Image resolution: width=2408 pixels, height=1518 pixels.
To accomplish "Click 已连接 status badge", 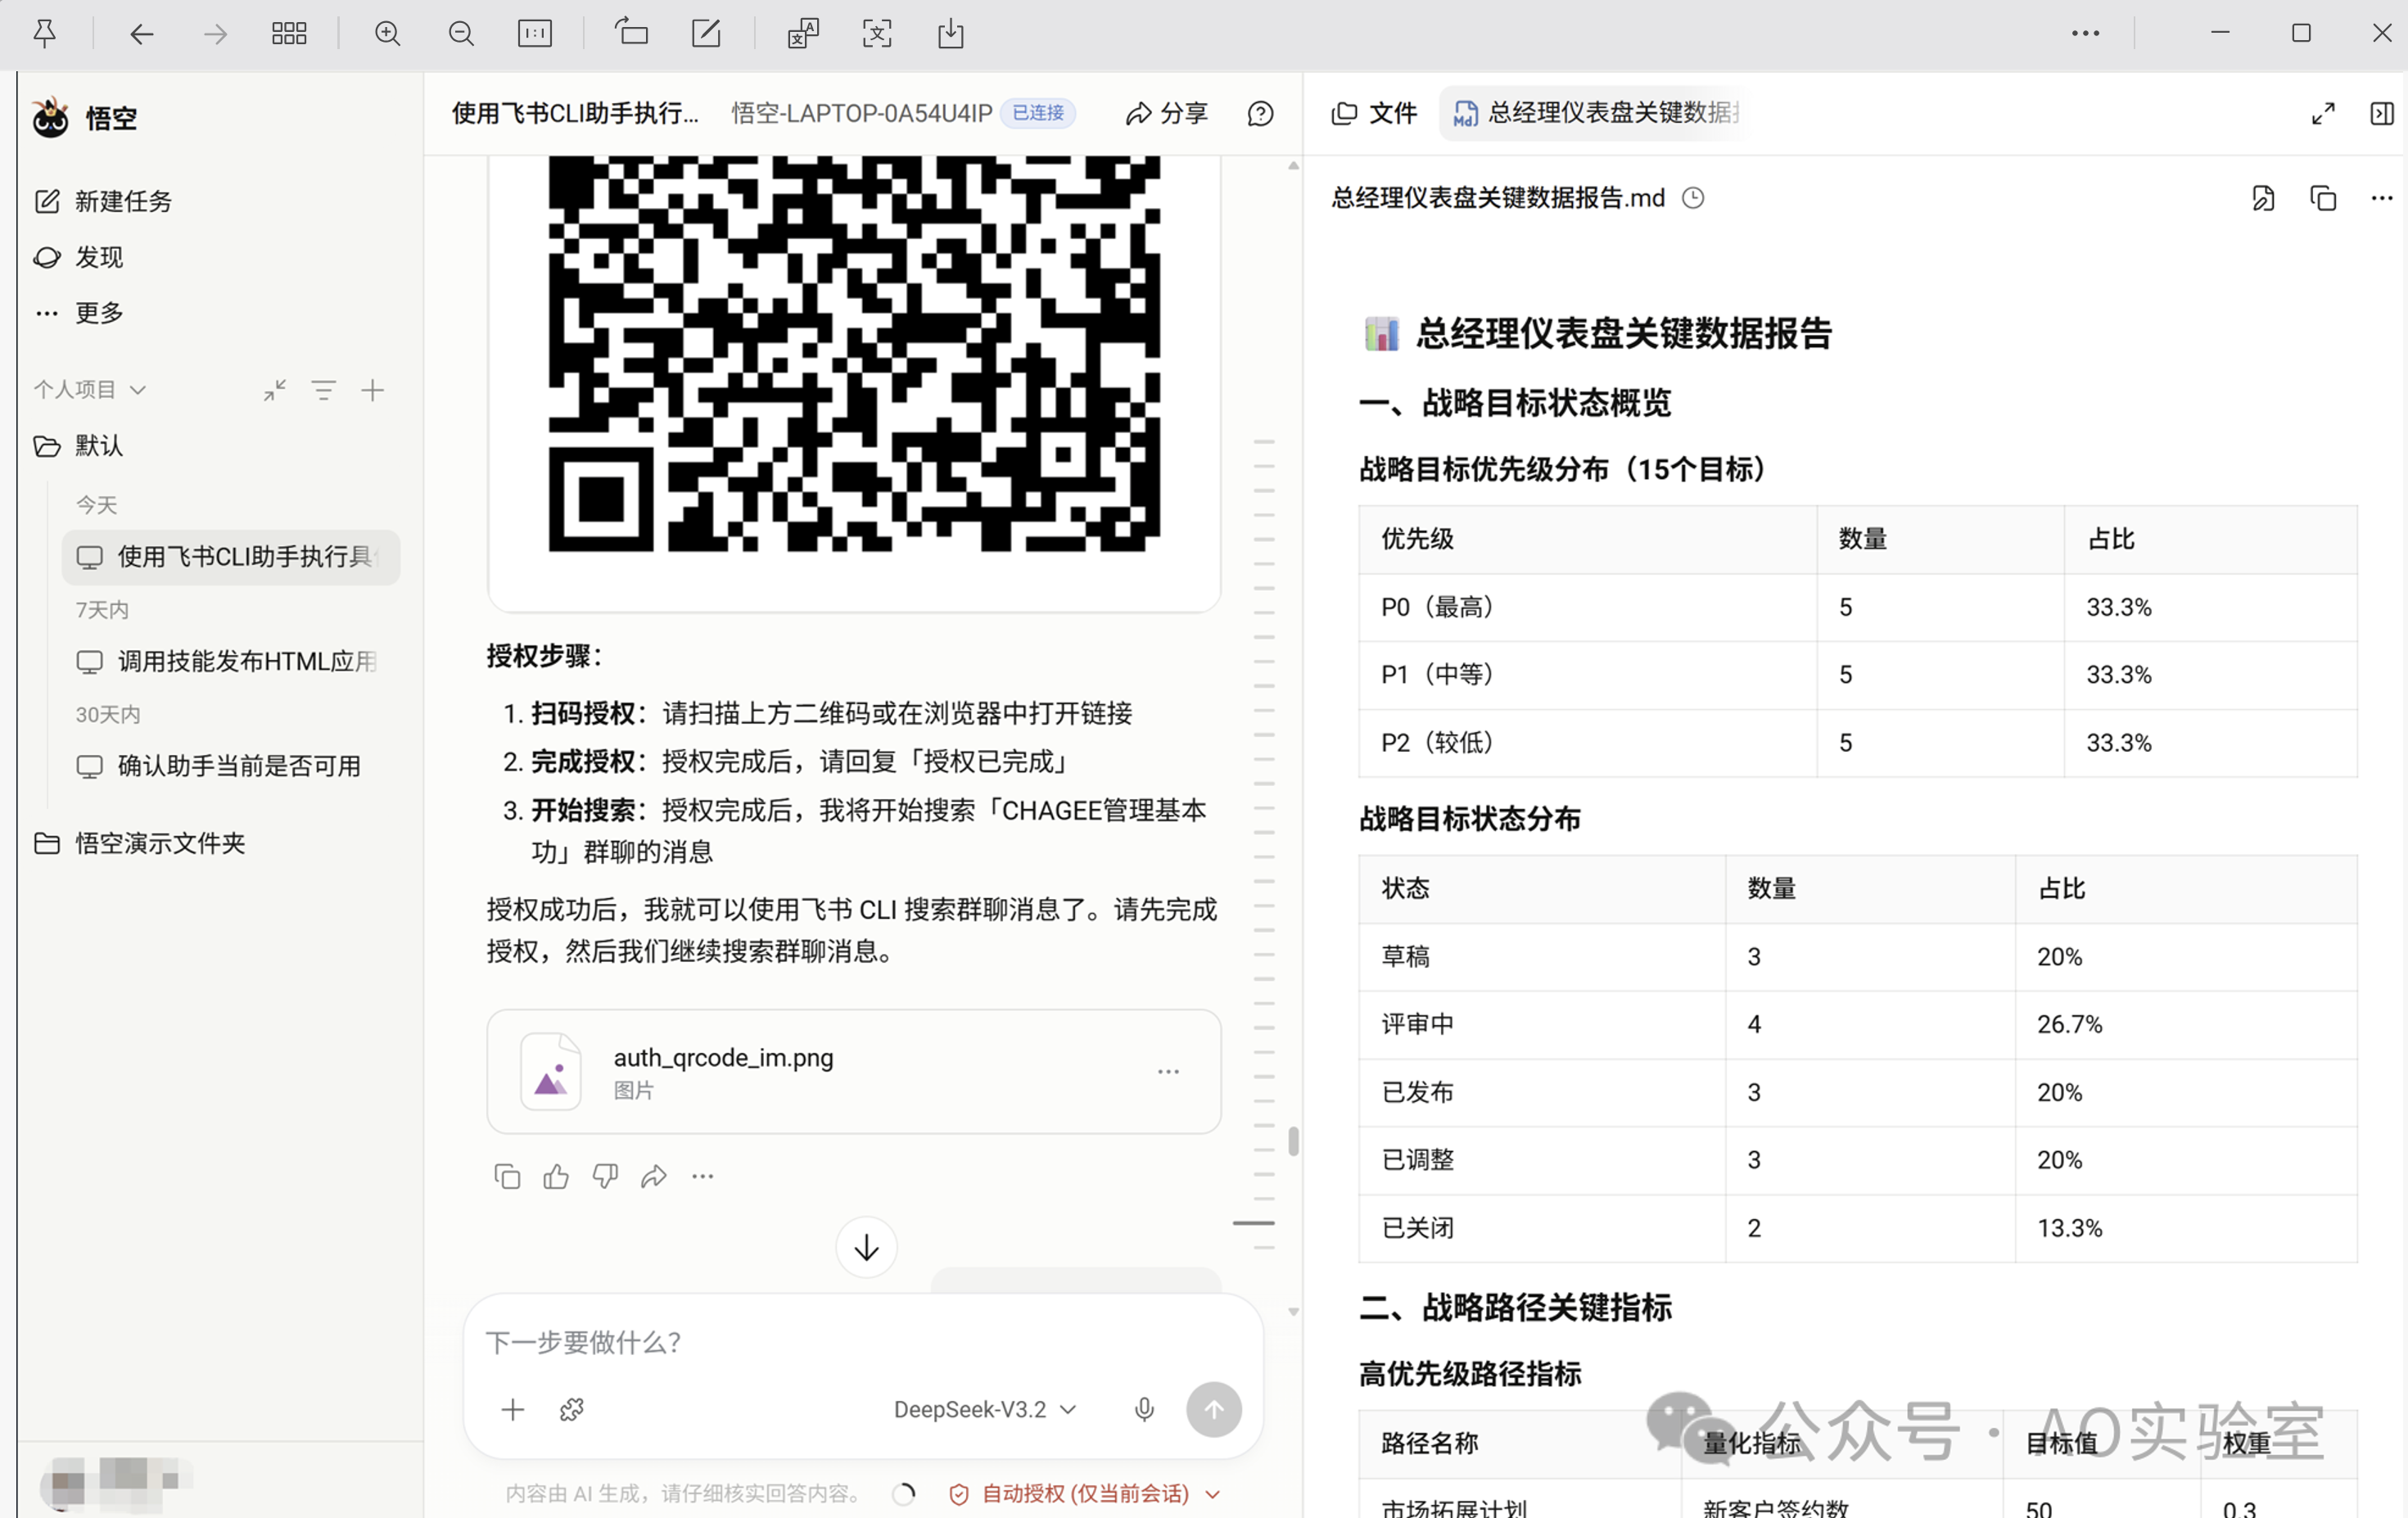I will (1038, 113).
